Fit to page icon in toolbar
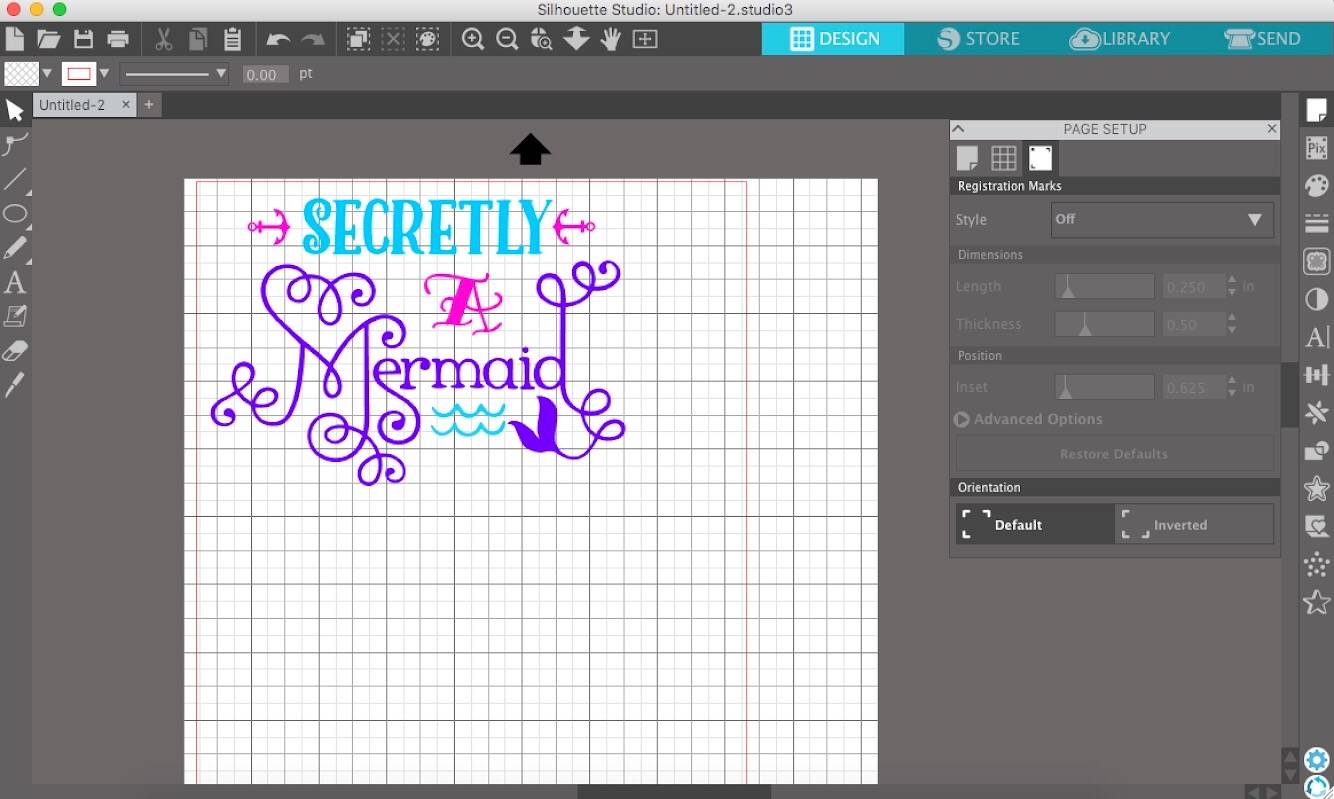The height and width of the screenshot is (799, 1334). pos(645,40)
